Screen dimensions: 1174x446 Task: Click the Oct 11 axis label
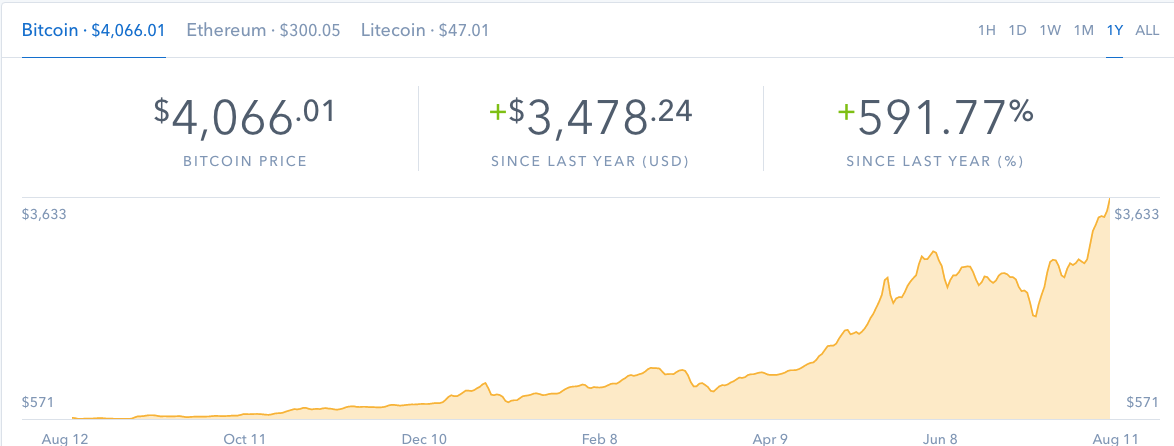tap(245, 438)
